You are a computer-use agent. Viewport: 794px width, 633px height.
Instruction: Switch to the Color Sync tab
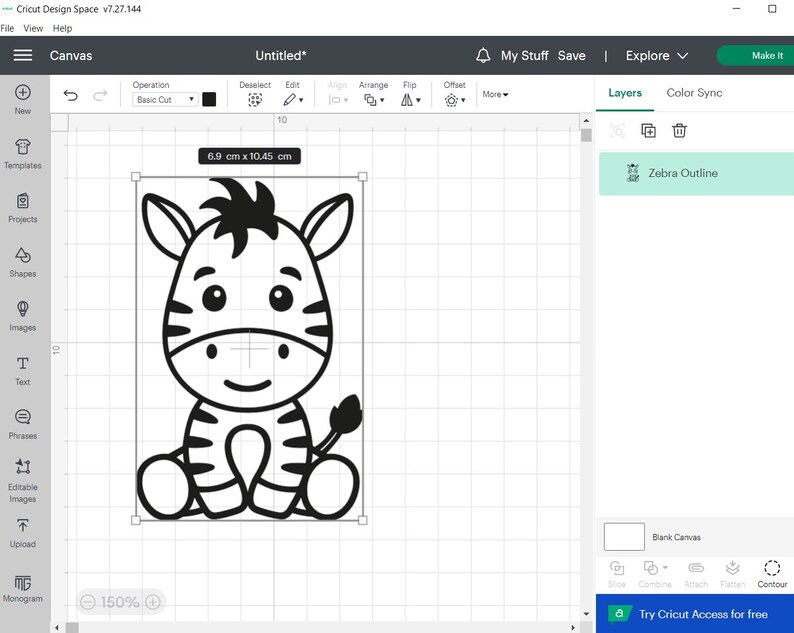(694, 93)
